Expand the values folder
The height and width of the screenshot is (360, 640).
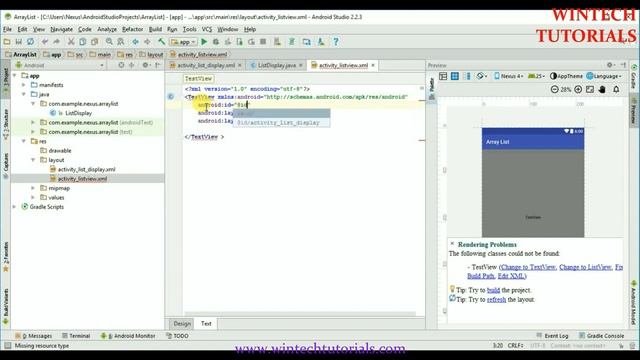(33, 198)
